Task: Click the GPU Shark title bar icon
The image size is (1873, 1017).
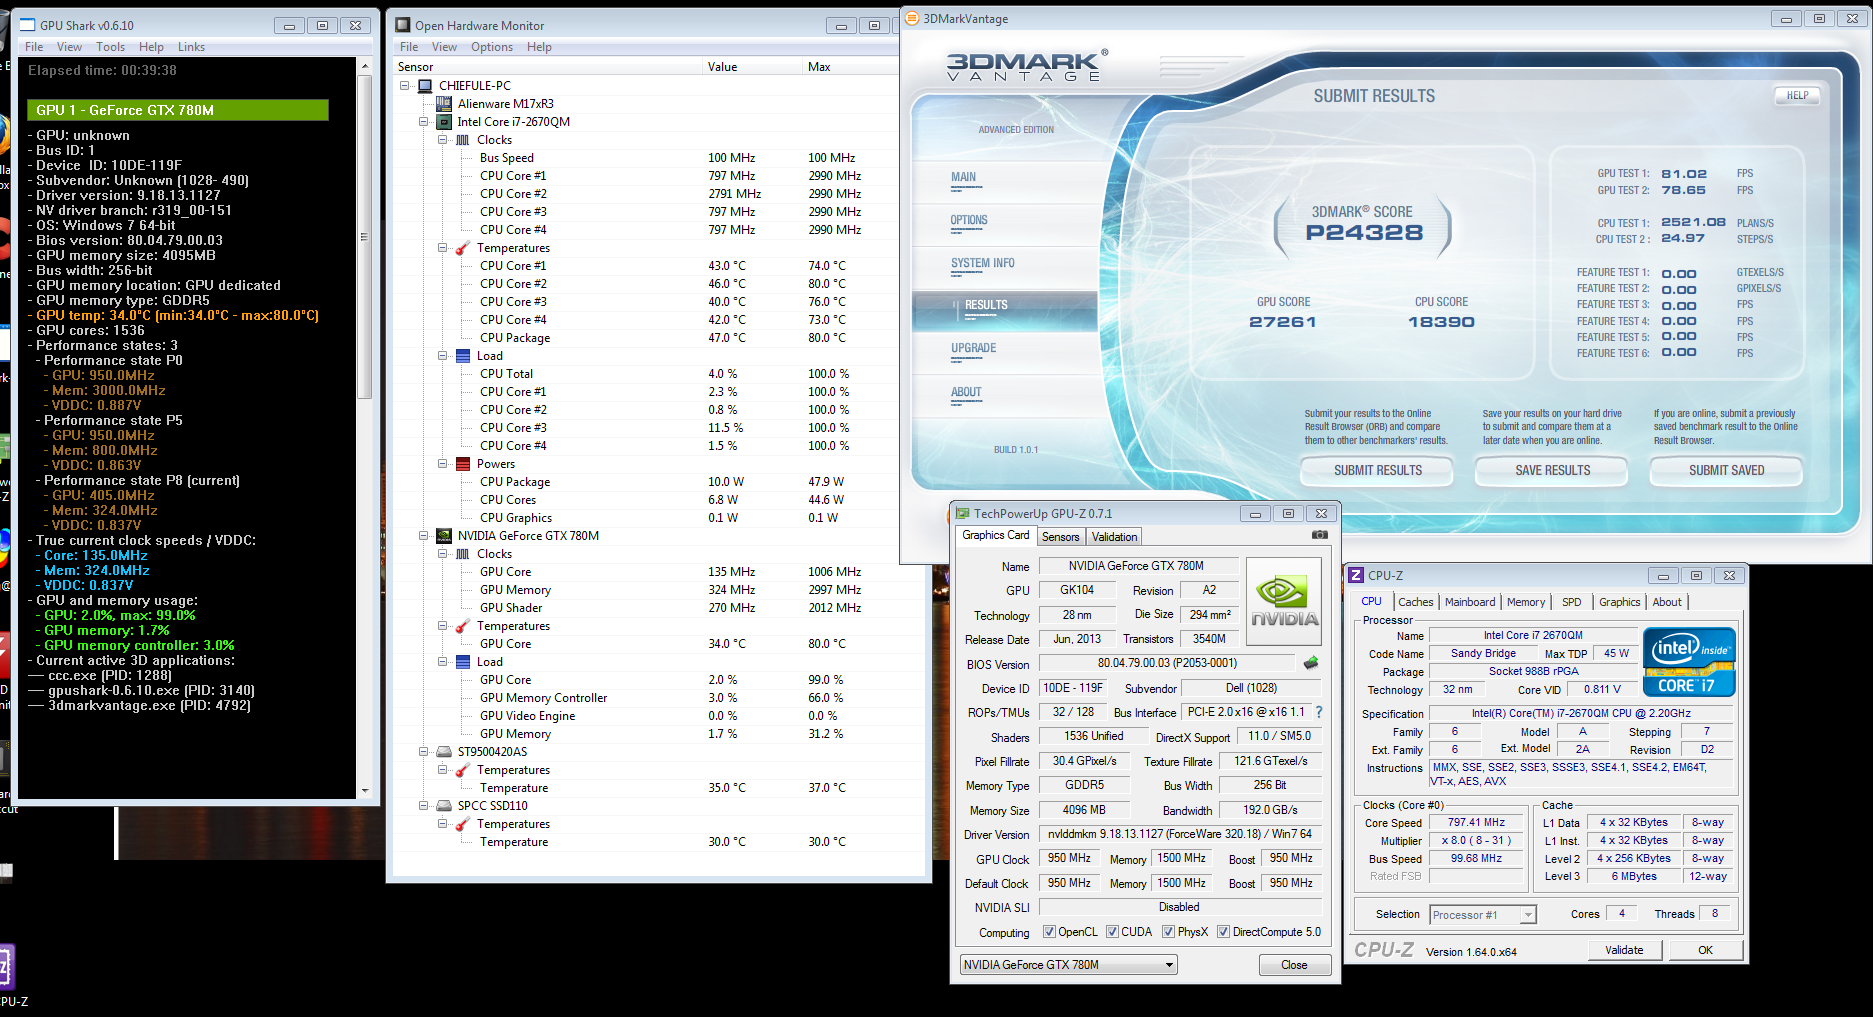Action: pyautogui.click(x=28, y=25)
